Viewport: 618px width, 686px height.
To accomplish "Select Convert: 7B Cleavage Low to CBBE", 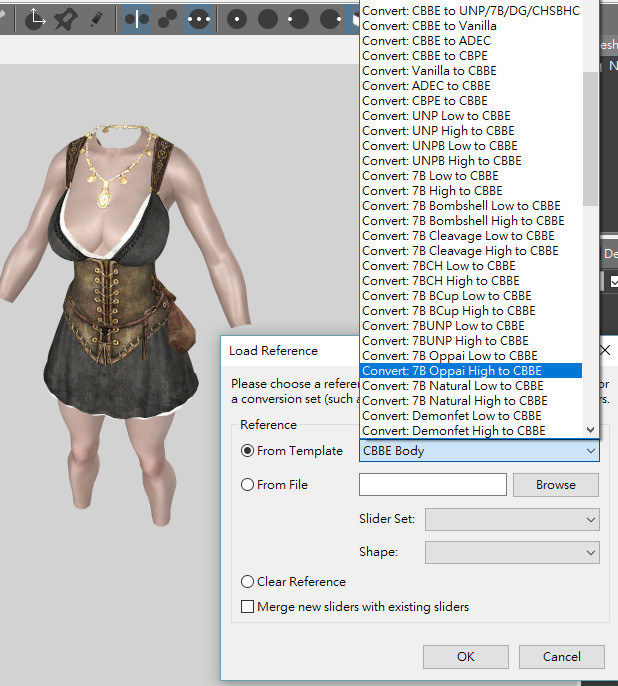I will pos(471,235).
